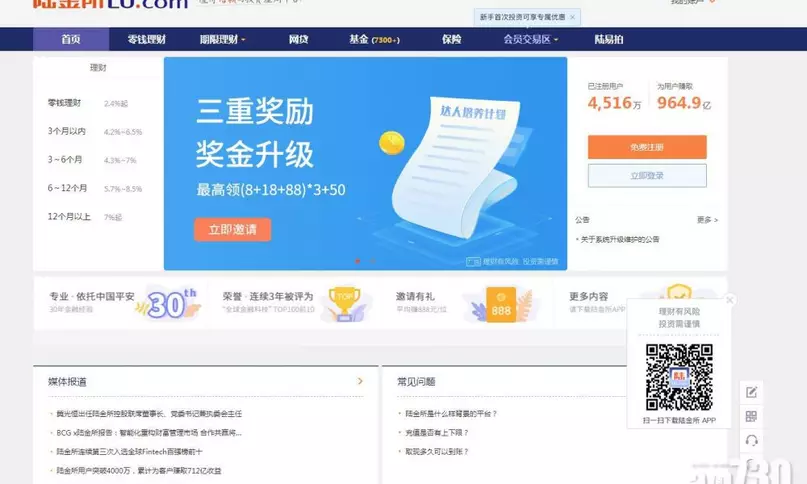Viewport: 807px width, 484px height.
Task: Expand the 期限理财 dropdown menu
Action: tap(222, 39)
